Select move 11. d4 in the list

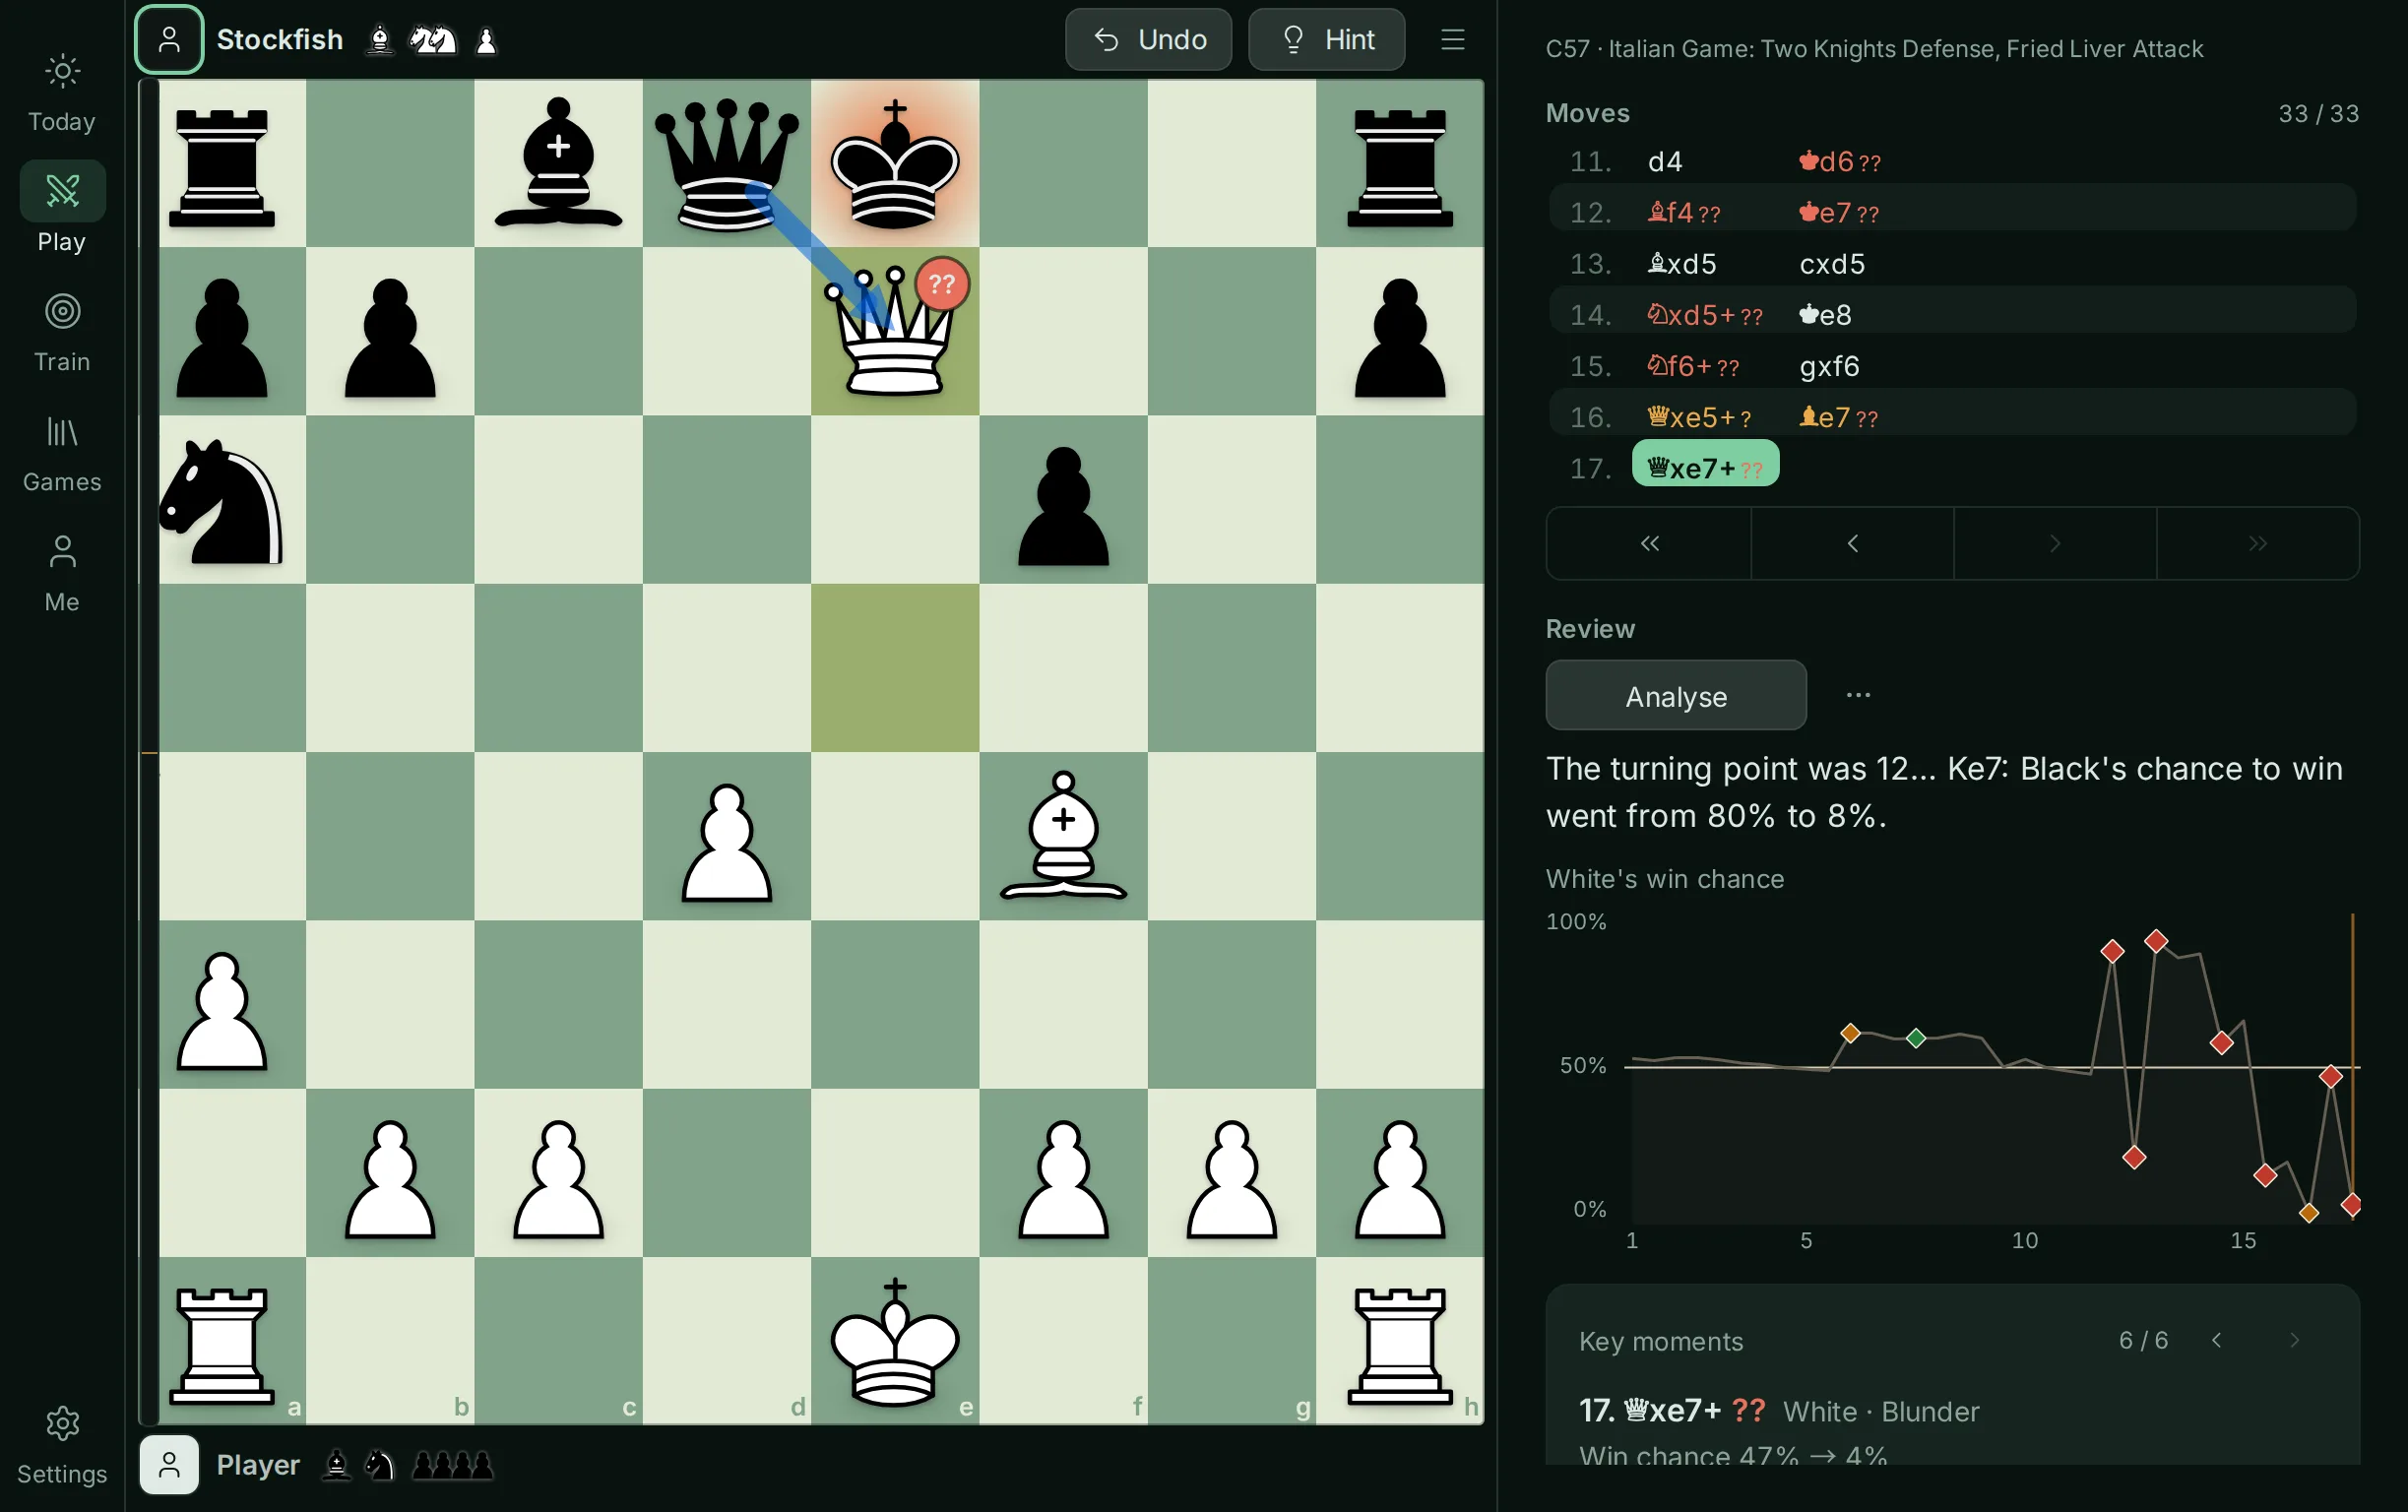(x=1665, y=161)
